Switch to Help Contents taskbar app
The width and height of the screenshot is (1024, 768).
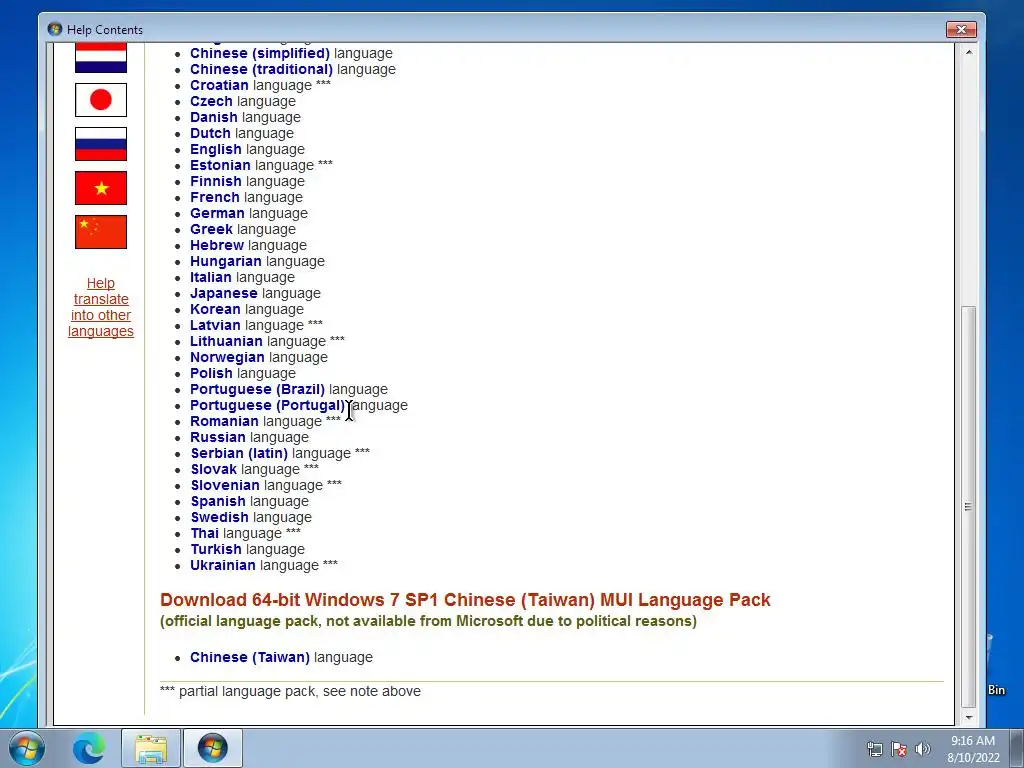pyautogui.click(x=213, y=748)
